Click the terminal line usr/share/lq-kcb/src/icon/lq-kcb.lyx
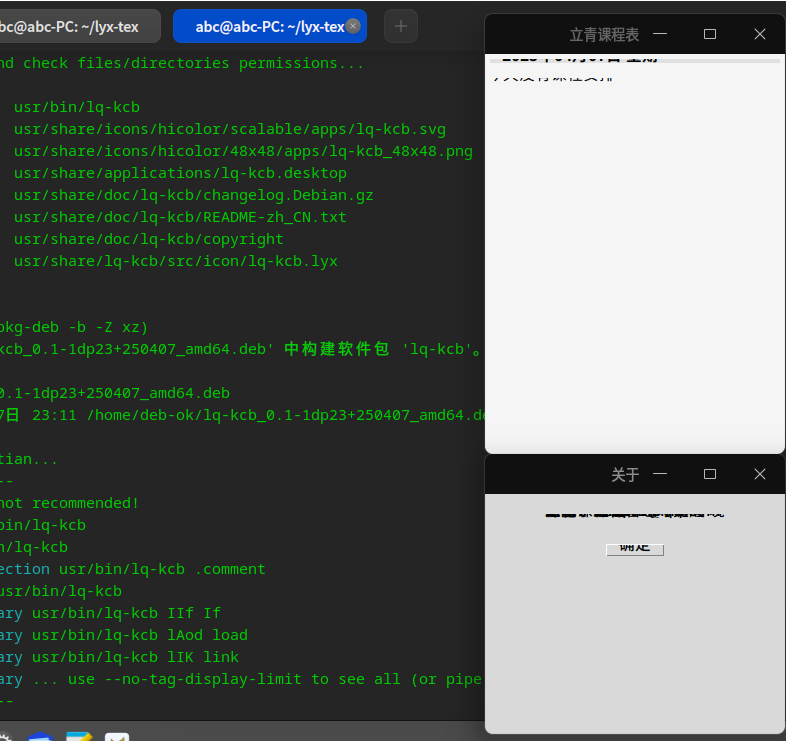 click(x=176, y=262)
